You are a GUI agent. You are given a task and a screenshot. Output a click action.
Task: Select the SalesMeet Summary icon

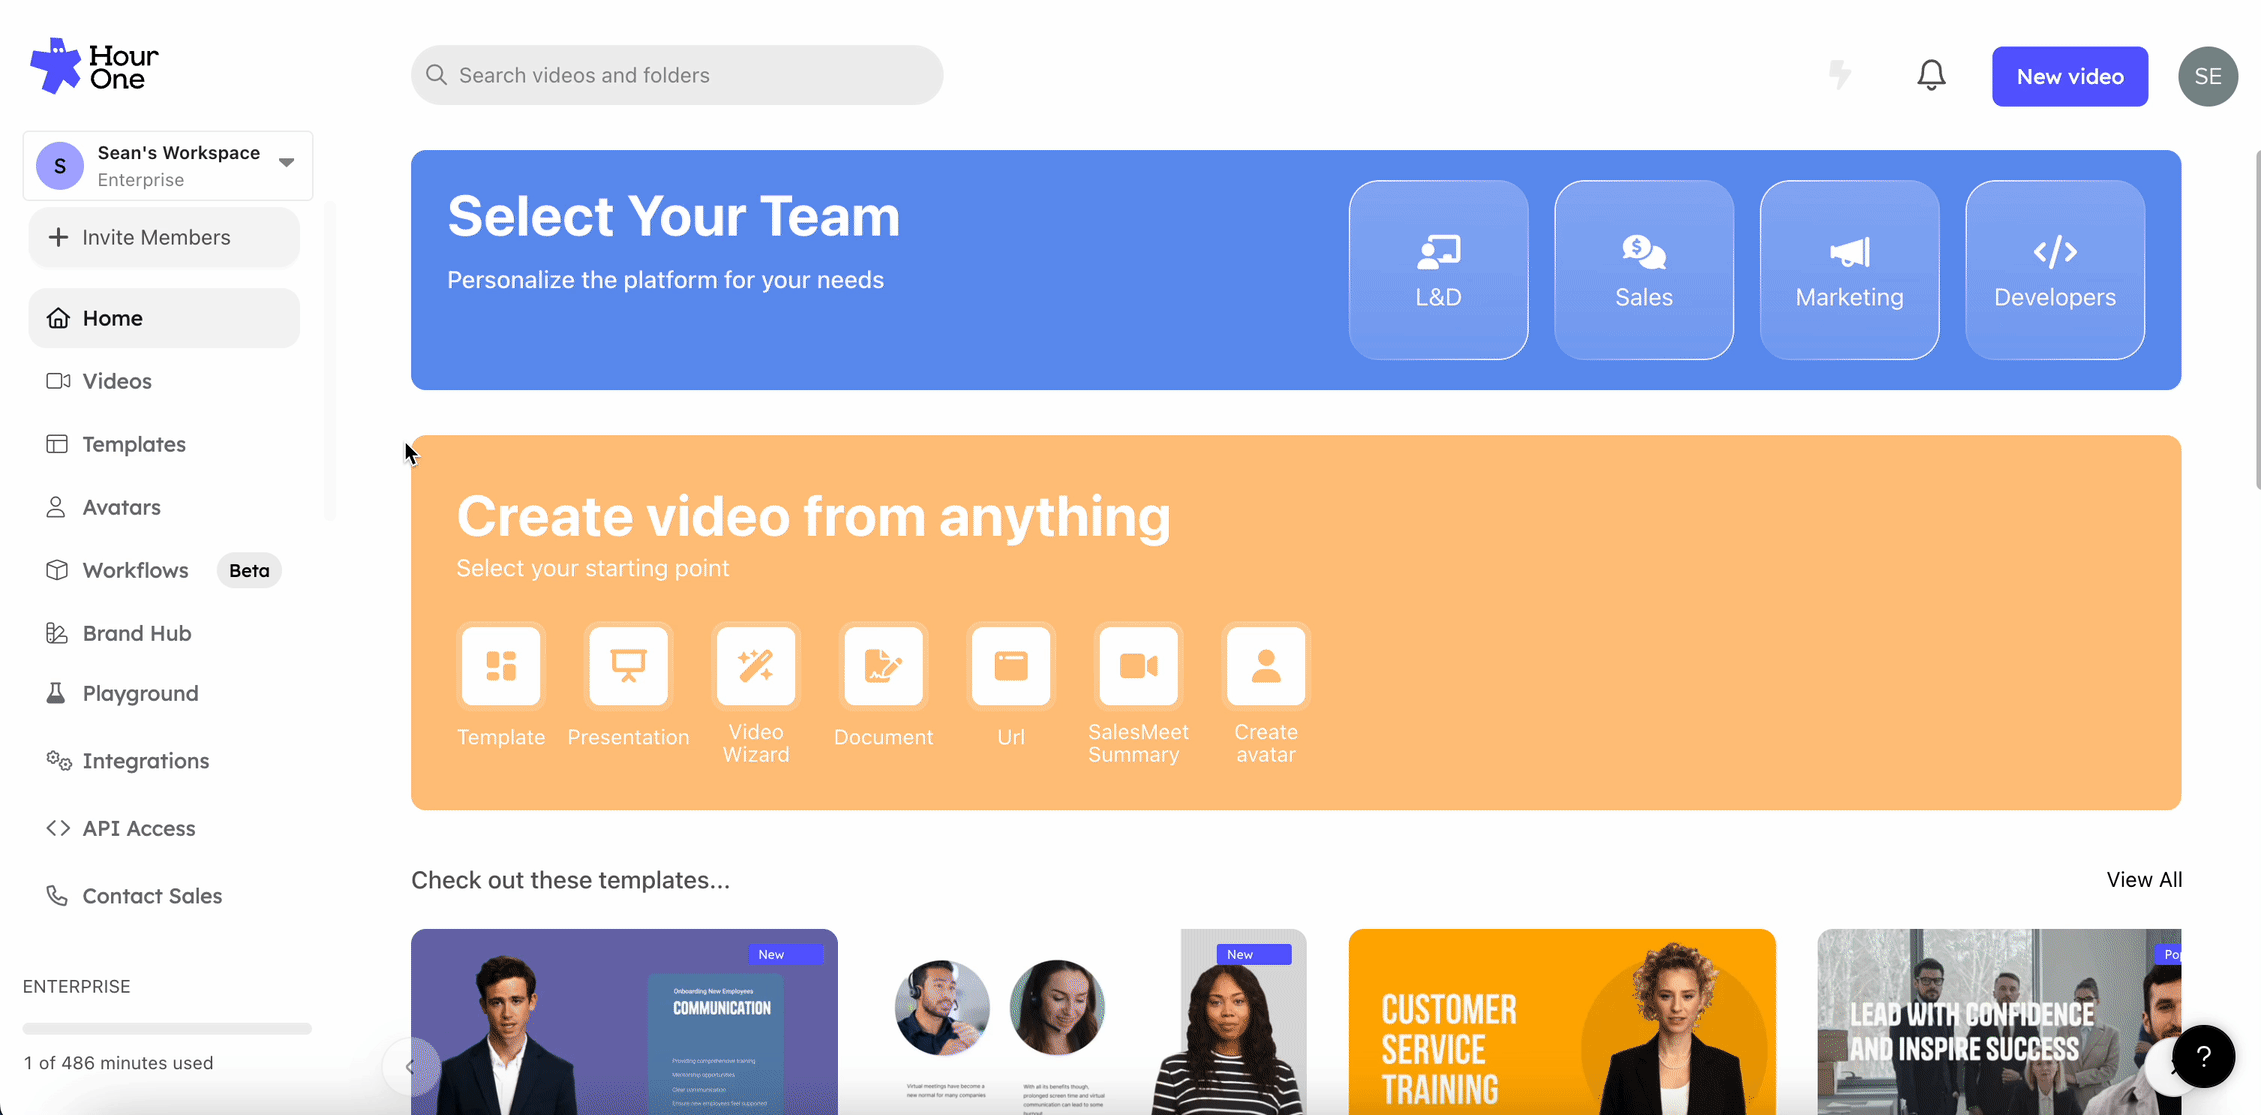(1138, 665)
